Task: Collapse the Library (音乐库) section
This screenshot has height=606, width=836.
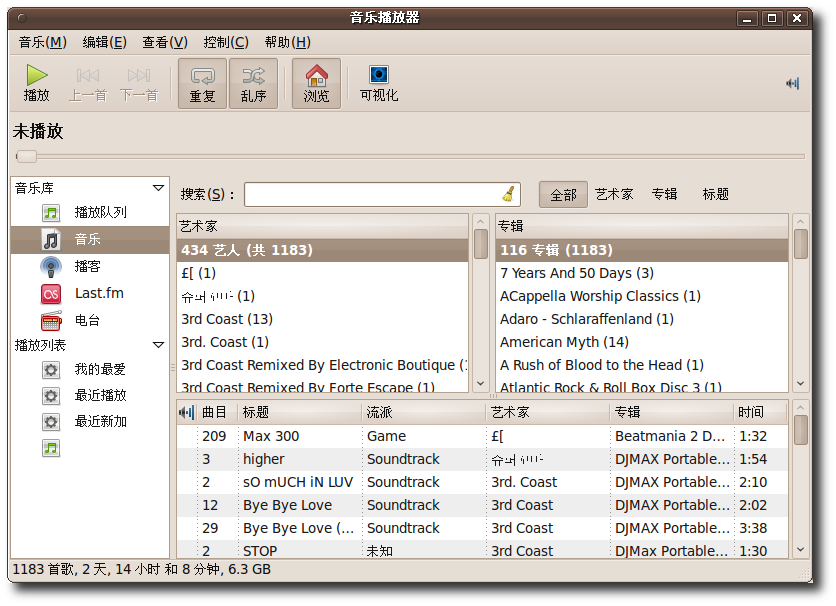Action: (158, 188)
